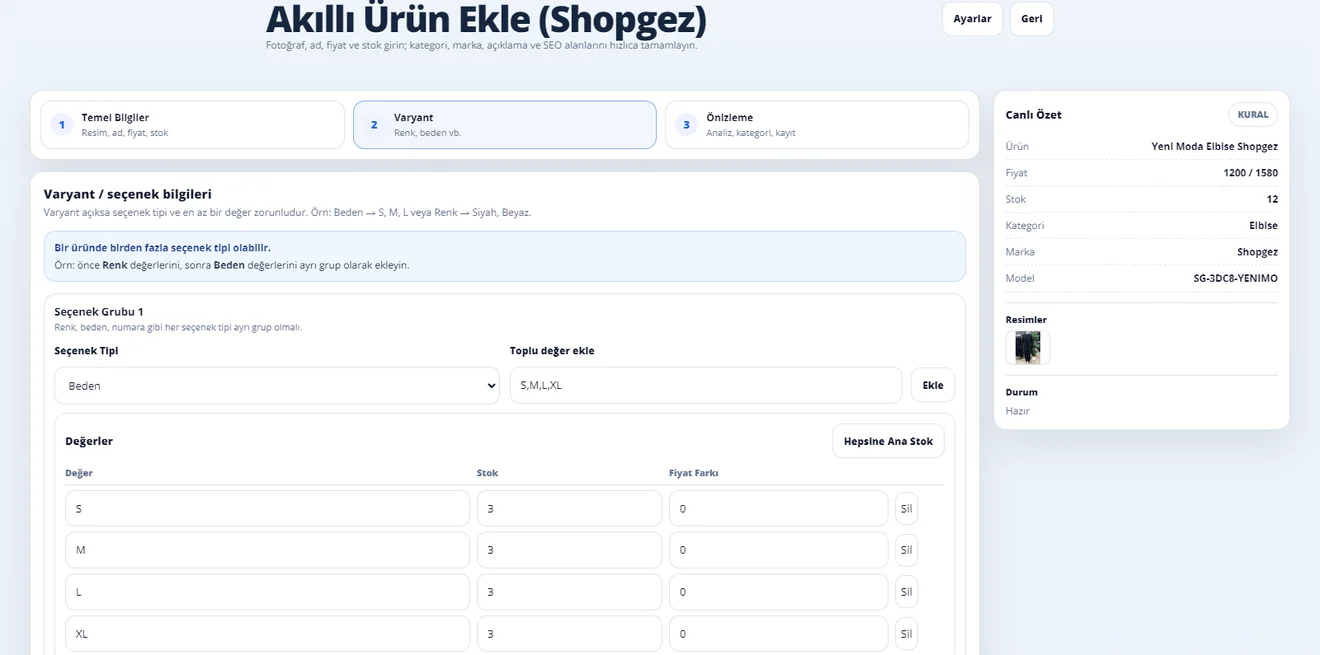The height and width of the screenshot is (655, 1320).
Task: Click the 'Seçenek Grubu 1' heading
Action: (99, 312)
